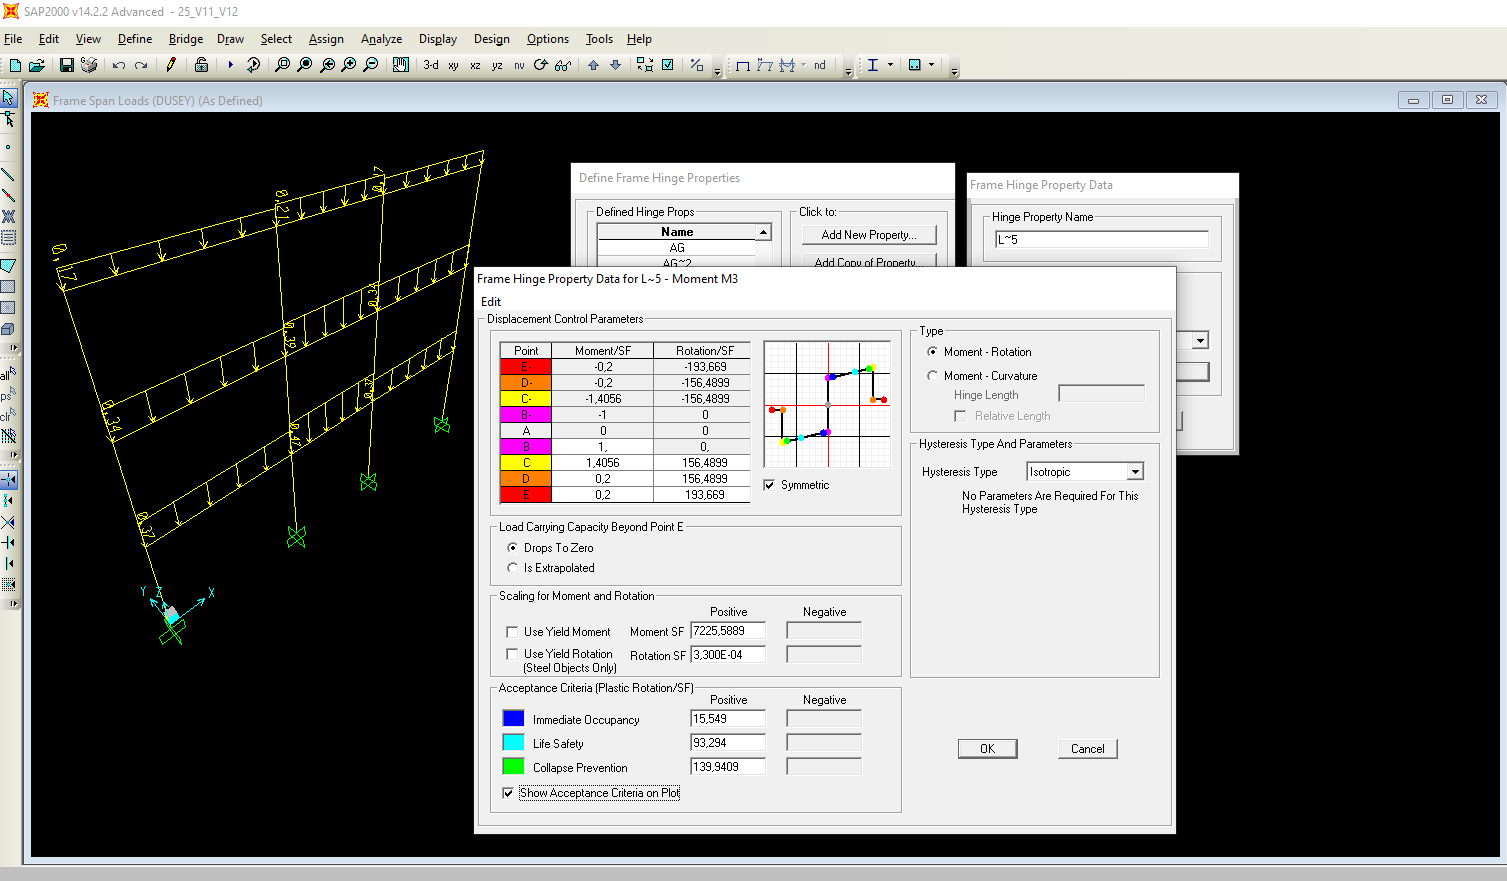
Task: Click the Restore Full View zoom icon
Action: (305, 65)
